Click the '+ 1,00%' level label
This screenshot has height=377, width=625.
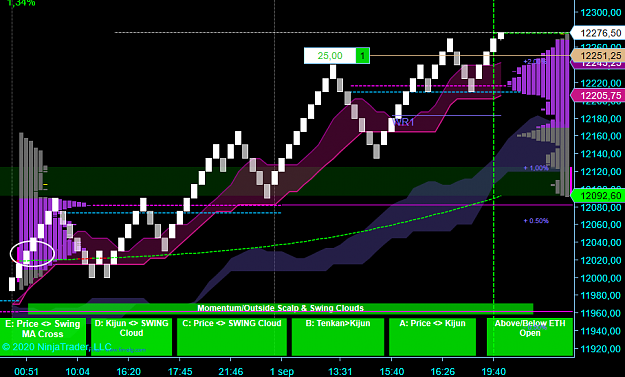pos(536,168)
